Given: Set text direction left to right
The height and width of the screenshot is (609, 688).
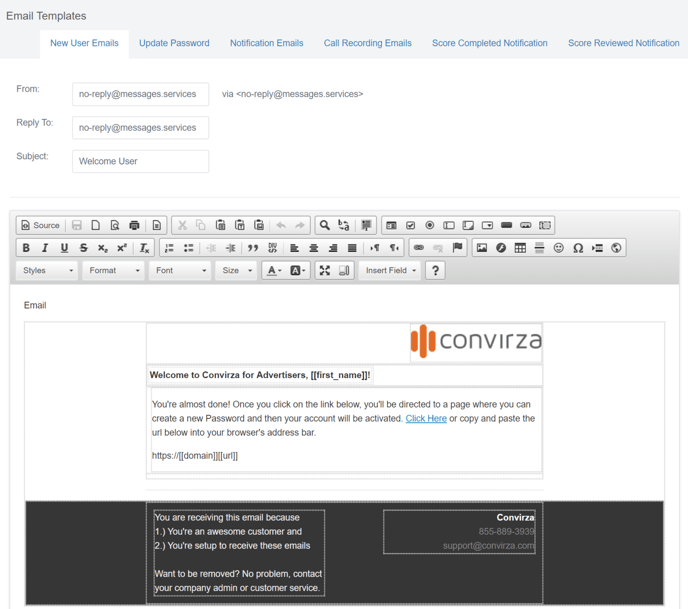Looking at the screenshot, I should (x=375, y=248).
